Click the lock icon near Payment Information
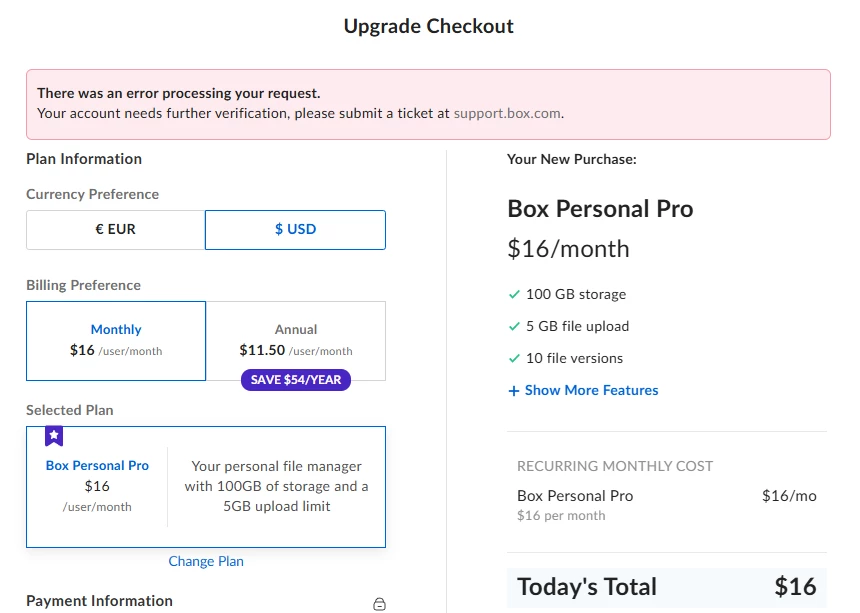860x613 pixels. pyautogui.click(x=379, y=604)
